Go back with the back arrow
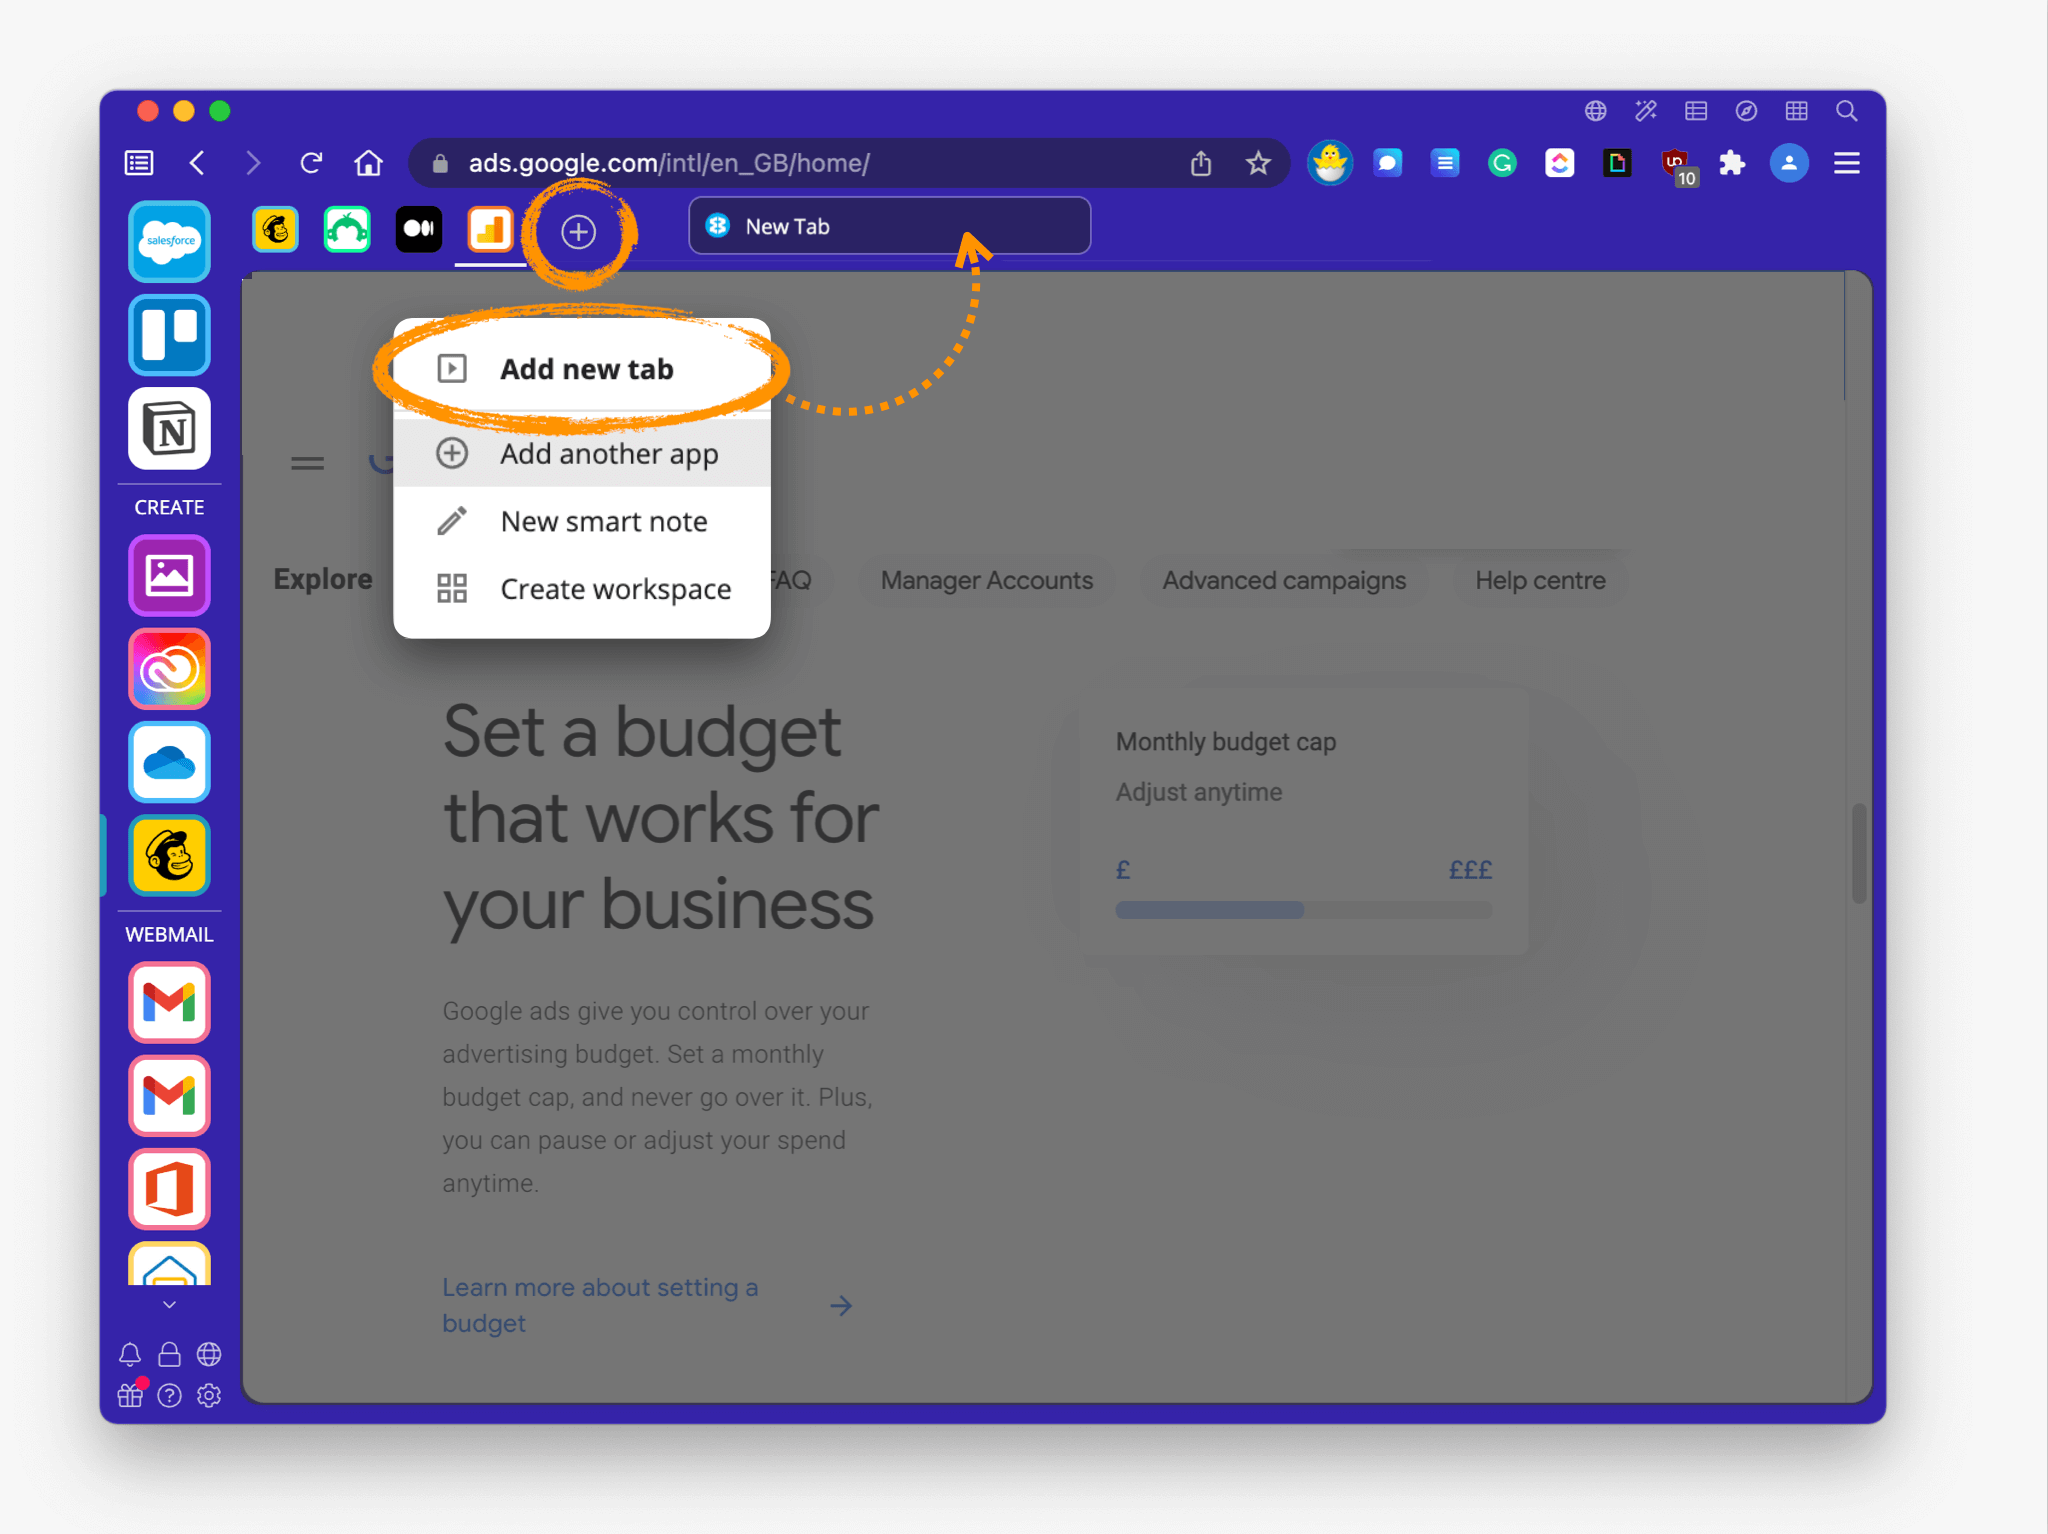2048x1534 pixels. click(x=197, y=163)
